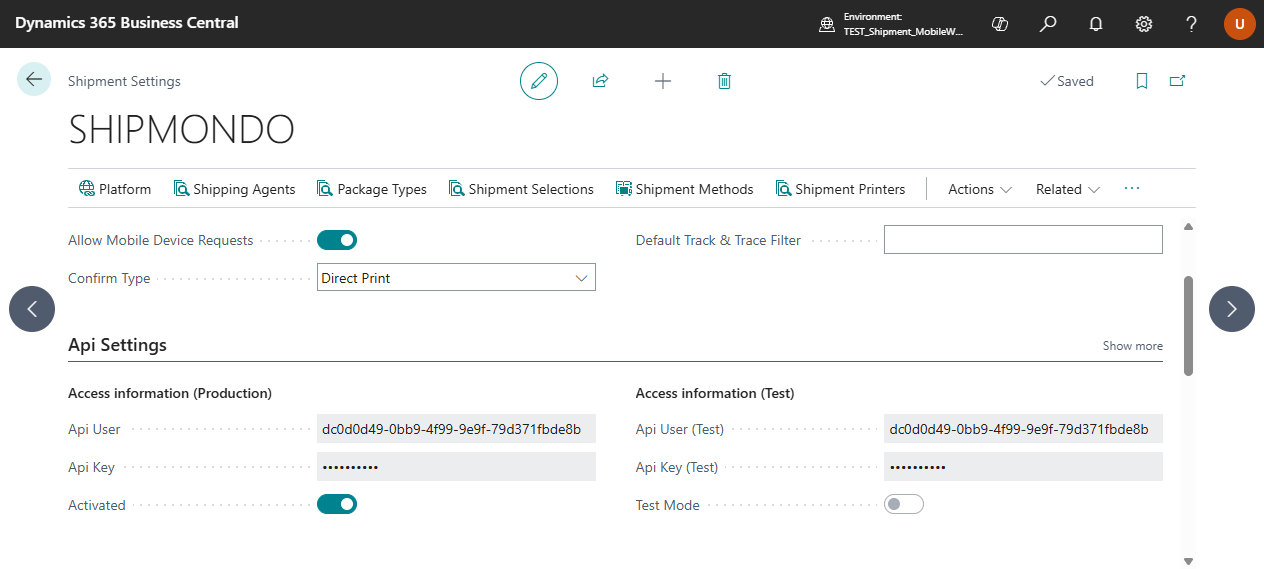Screen dimensions: 1264x569
Task: Click Default Track & Trace Filter field
Action: point(1023,240)
